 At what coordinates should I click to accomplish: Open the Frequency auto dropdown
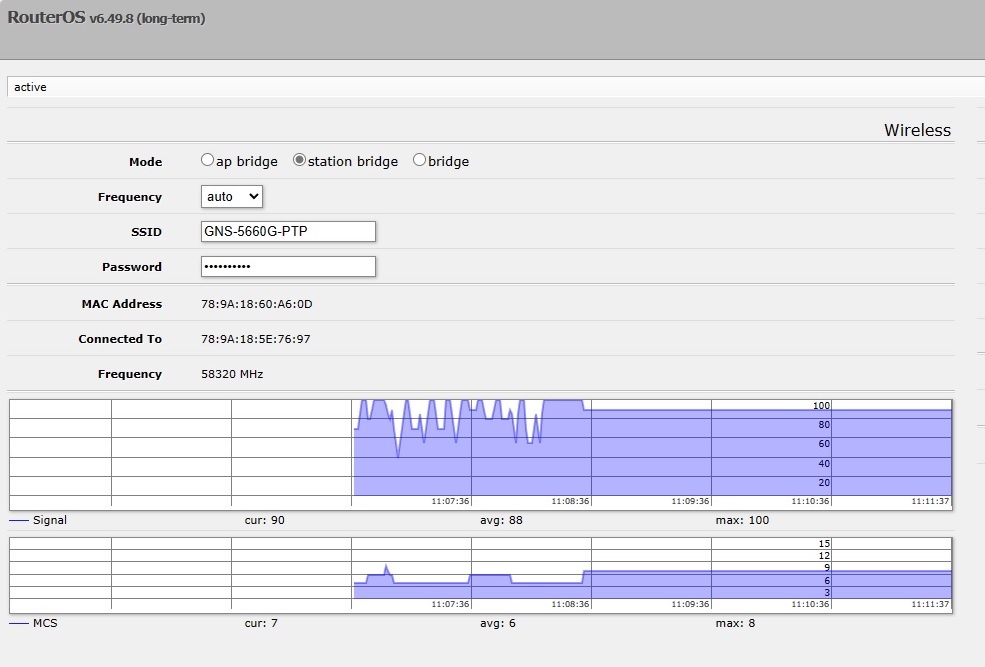(232, 197)
